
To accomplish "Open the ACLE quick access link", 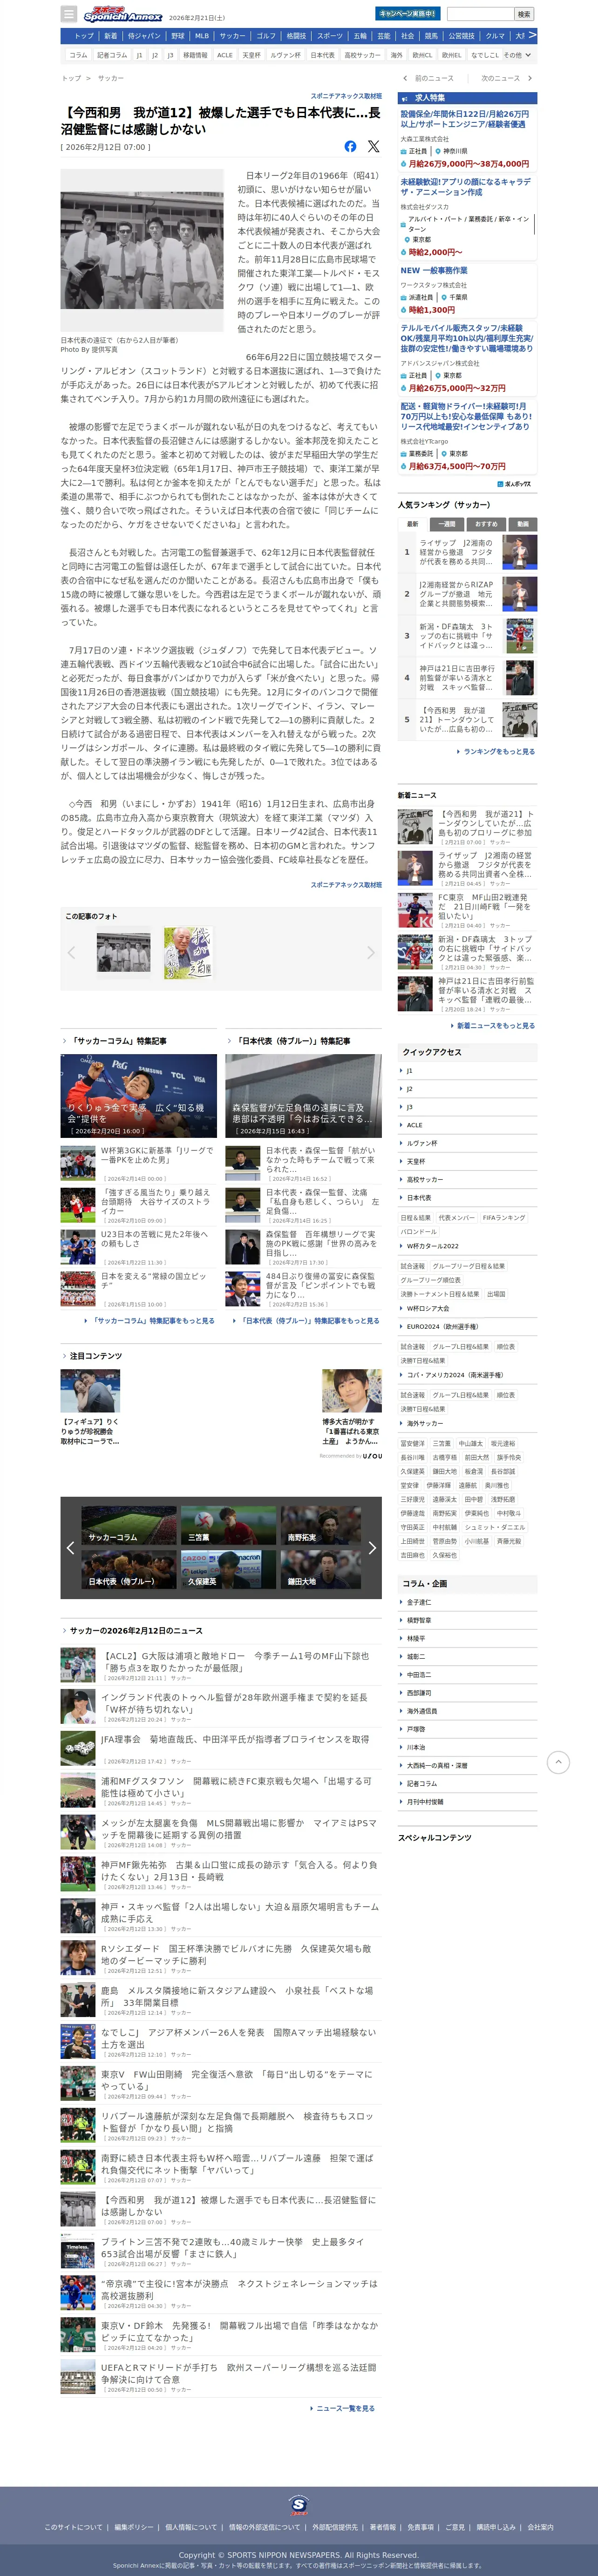I will (x=467, y=1125).
